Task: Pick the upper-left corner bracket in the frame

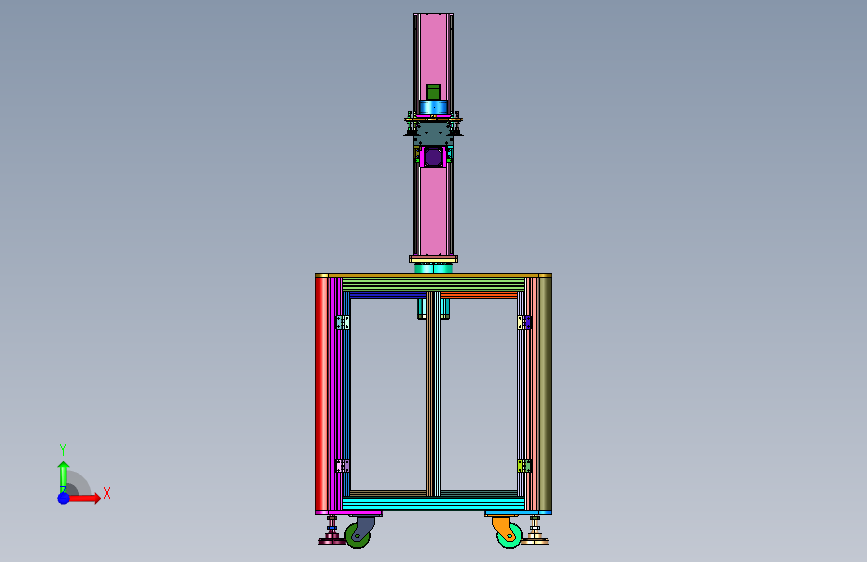Action: pyautogui.click(x=343, y=322)
